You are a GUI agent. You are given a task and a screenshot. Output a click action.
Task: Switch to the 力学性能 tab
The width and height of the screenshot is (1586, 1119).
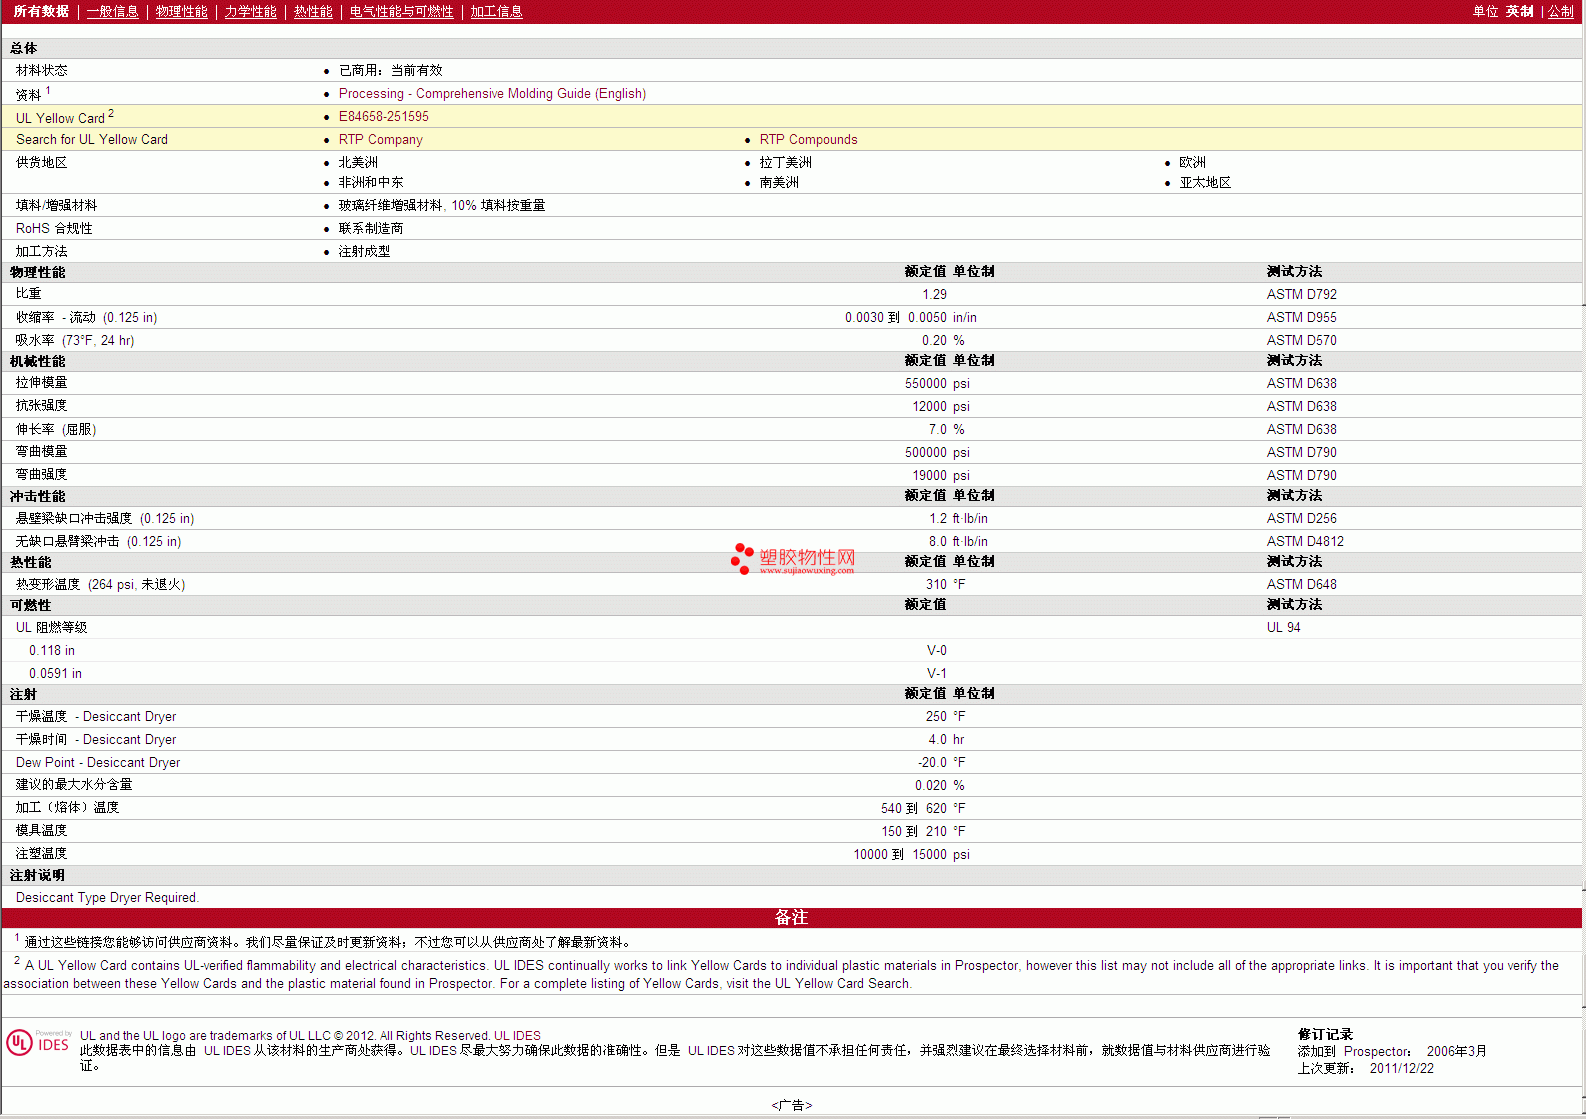250,11
